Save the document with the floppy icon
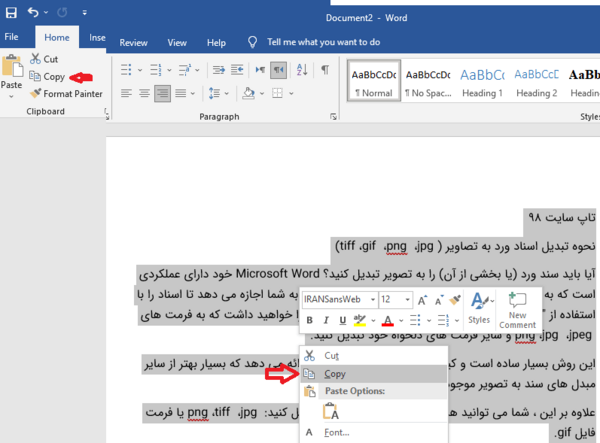600x443 pixels. tap(11, 13)
